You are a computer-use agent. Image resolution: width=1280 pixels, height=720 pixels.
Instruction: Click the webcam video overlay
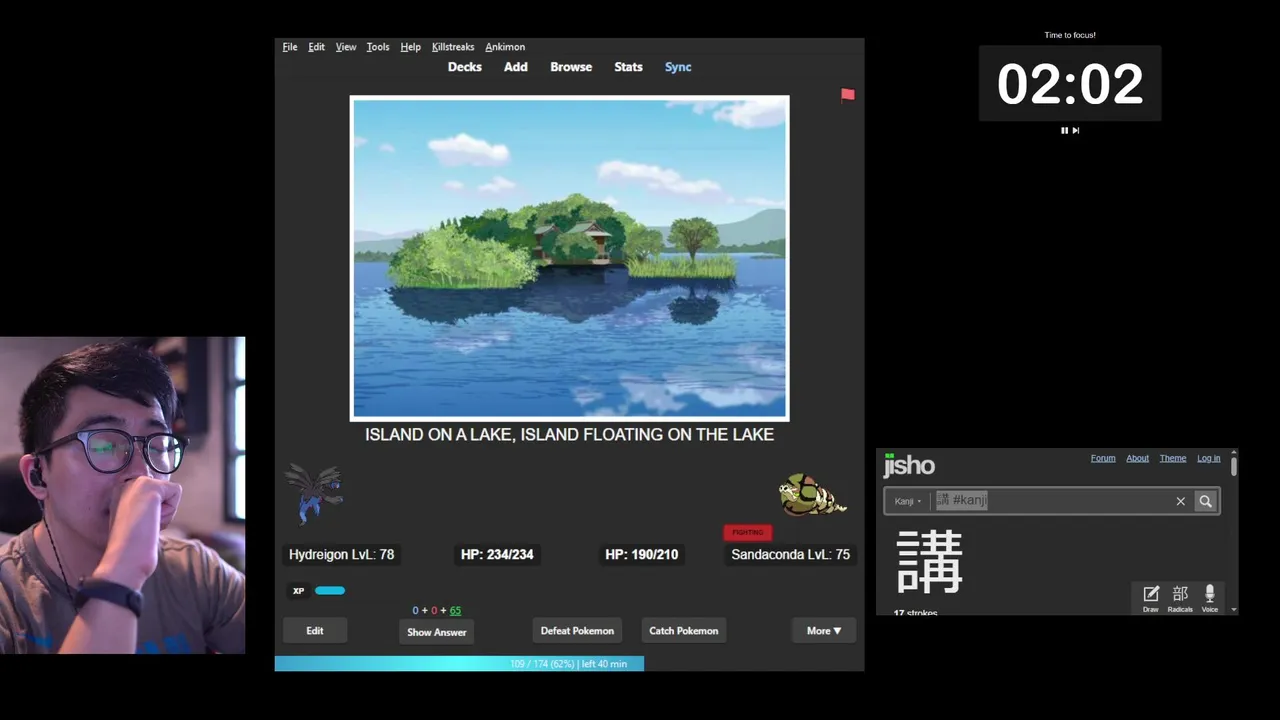pyautogui.click(x=122, y=495)
